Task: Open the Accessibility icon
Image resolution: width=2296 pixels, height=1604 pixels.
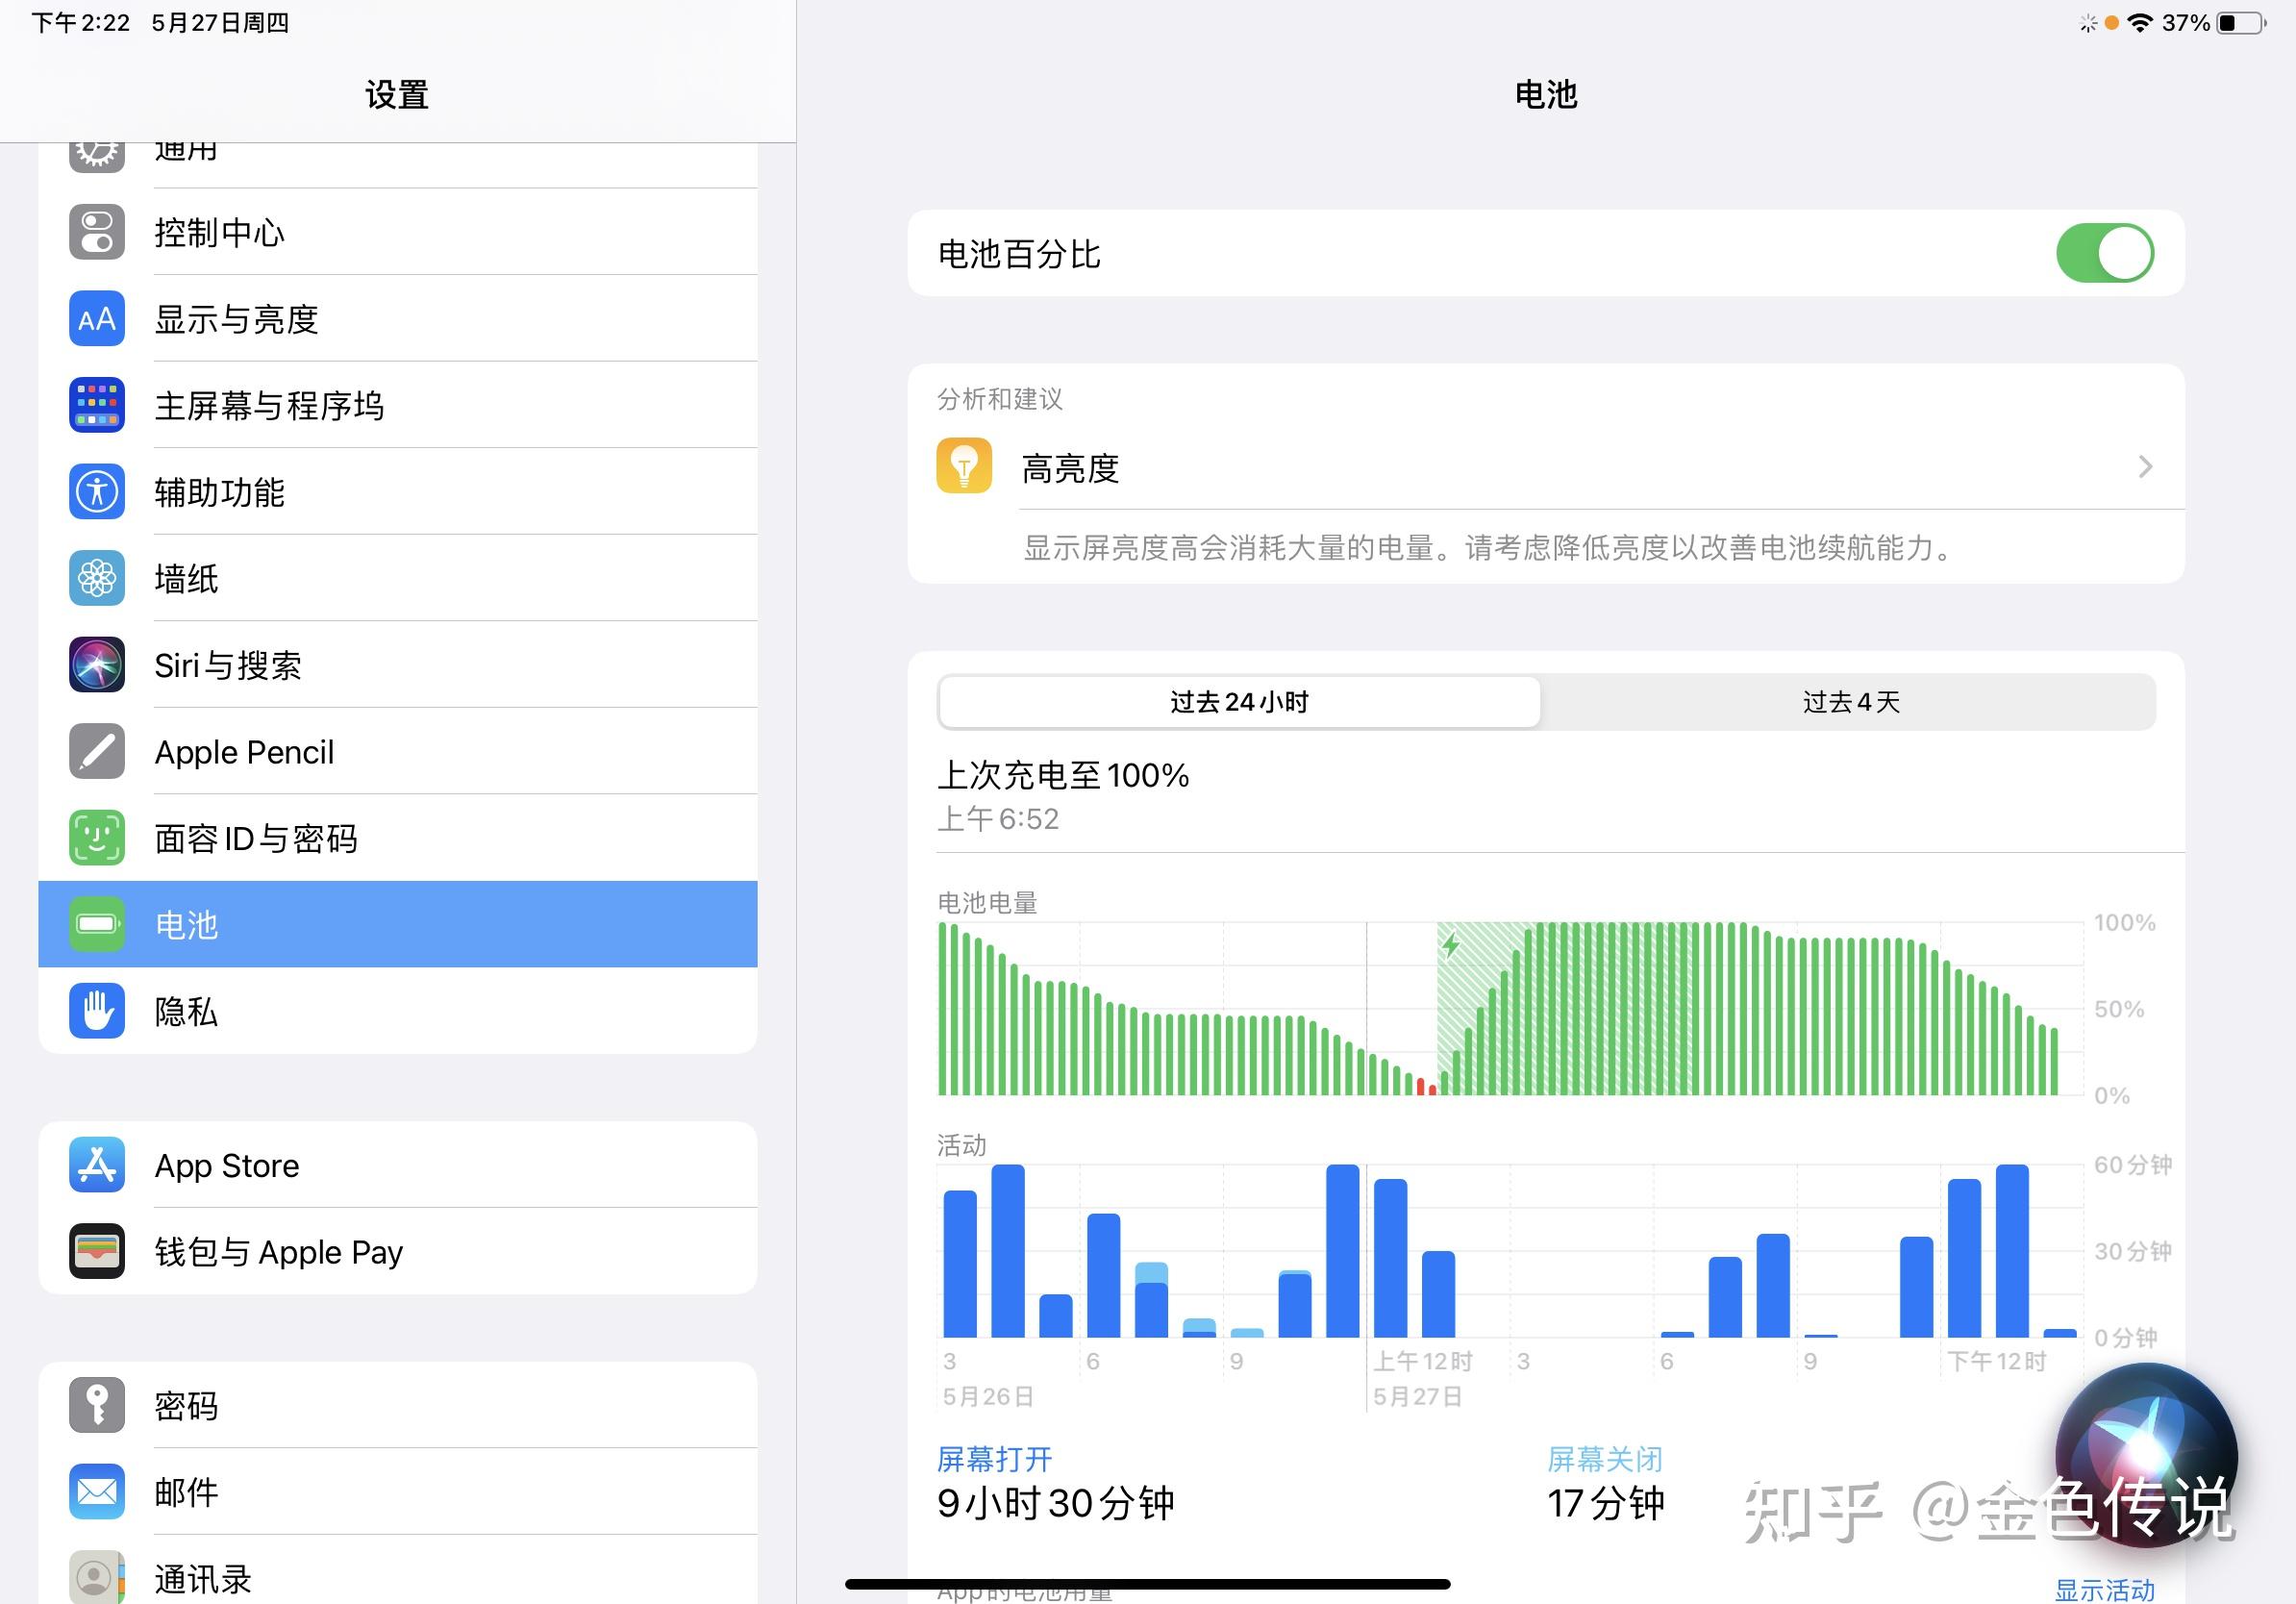Action: click(97, 492)
